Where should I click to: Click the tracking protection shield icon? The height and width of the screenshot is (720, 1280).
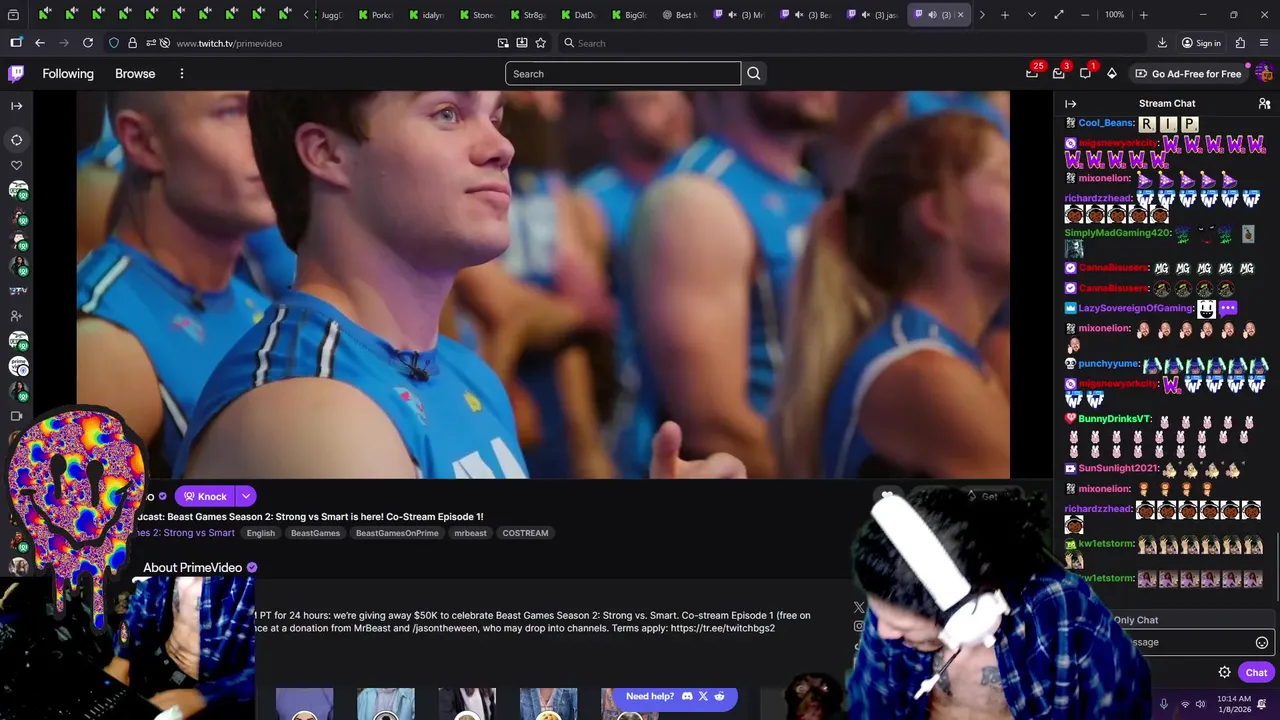tap(114, 43)
